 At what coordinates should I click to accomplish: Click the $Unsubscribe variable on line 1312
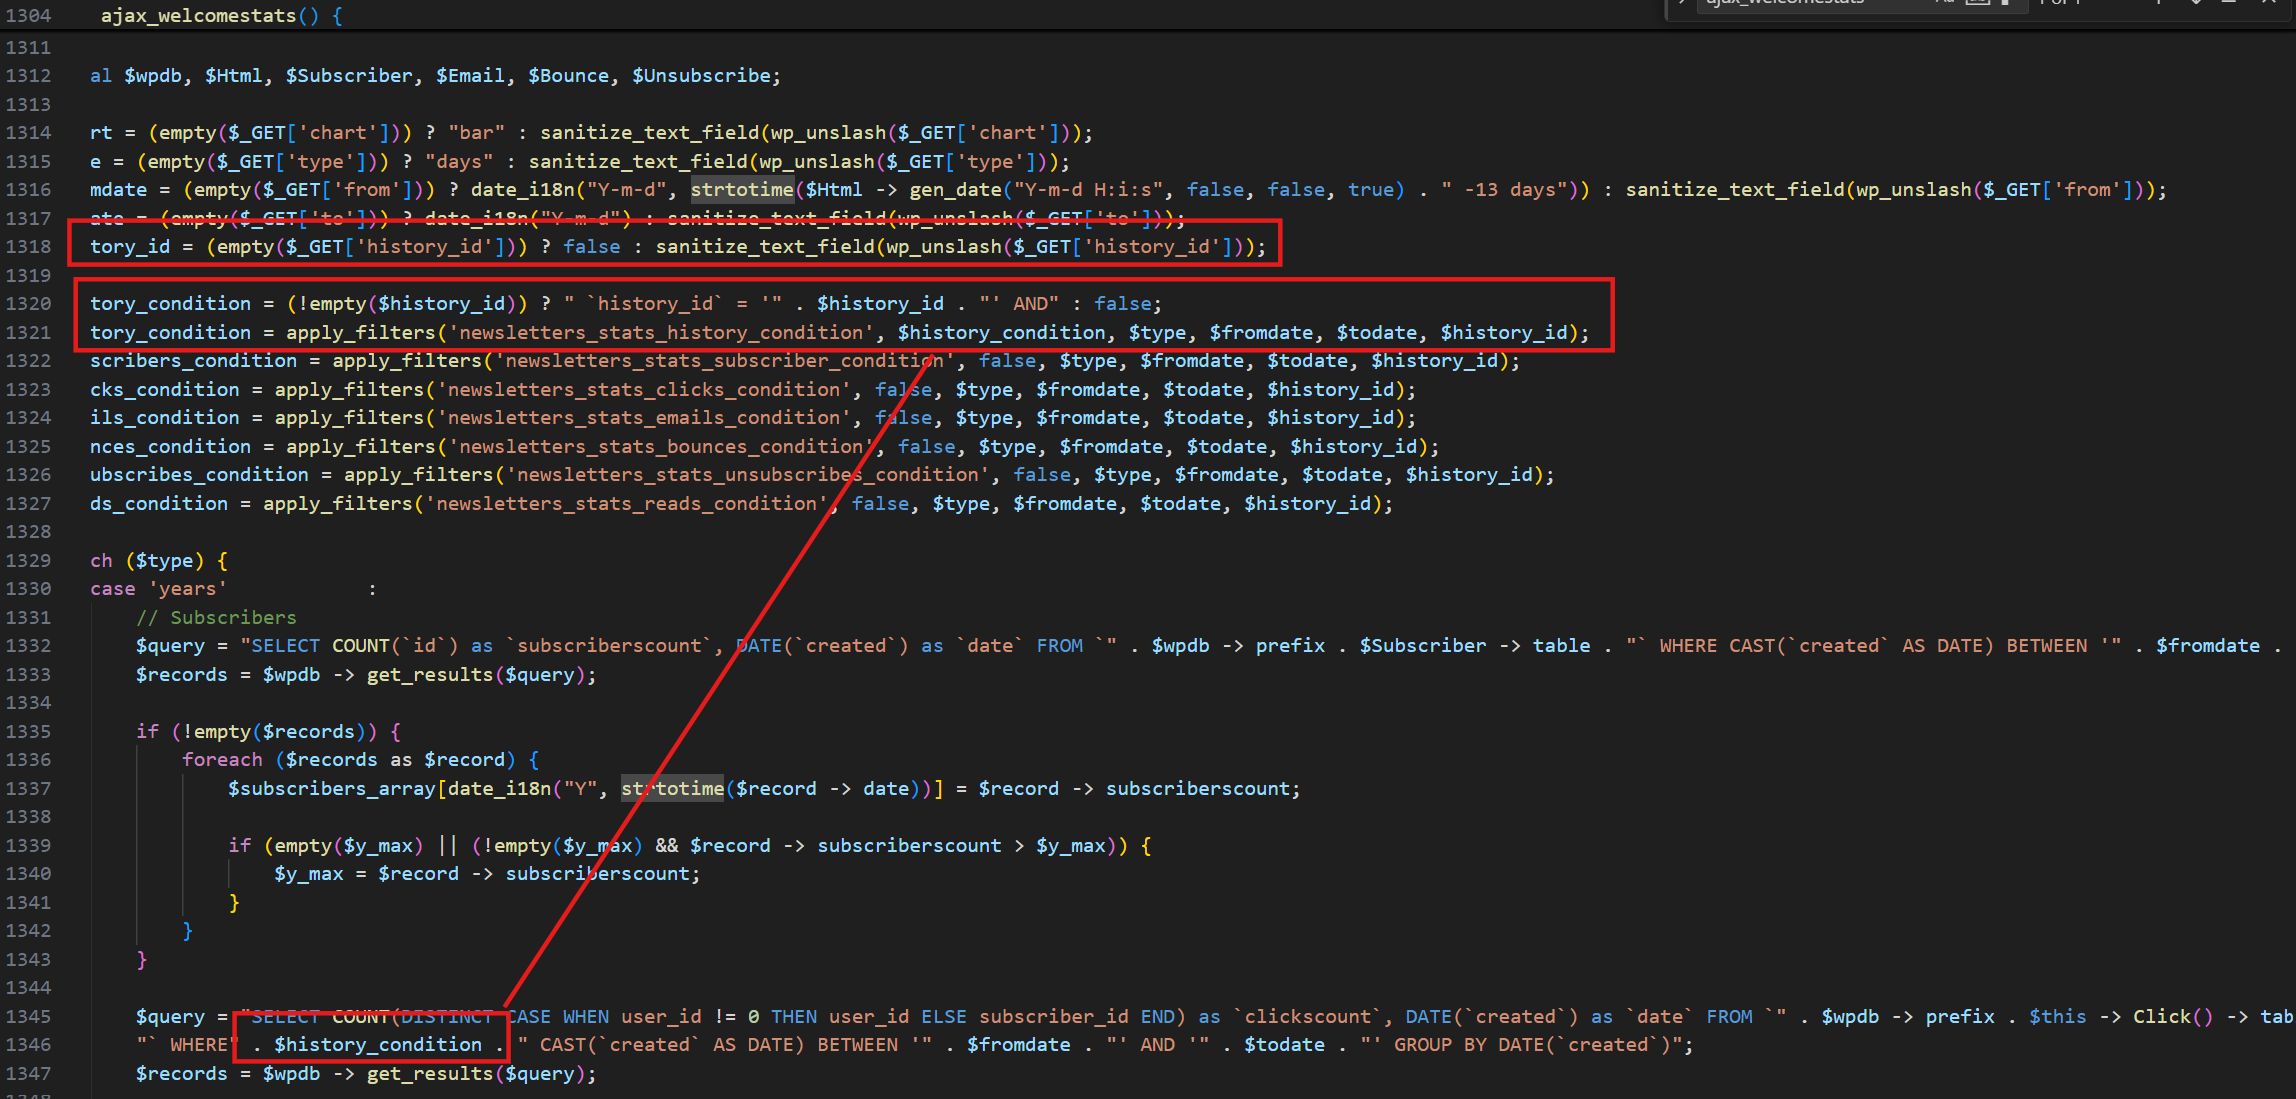pos(700,76)
